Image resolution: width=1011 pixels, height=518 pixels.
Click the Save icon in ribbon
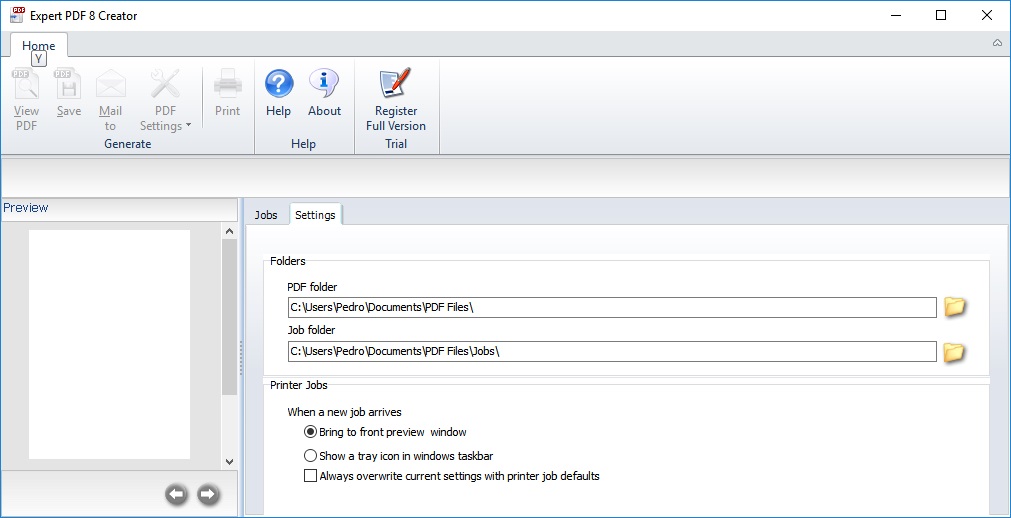pyautogui.click(x=68, y=84)
